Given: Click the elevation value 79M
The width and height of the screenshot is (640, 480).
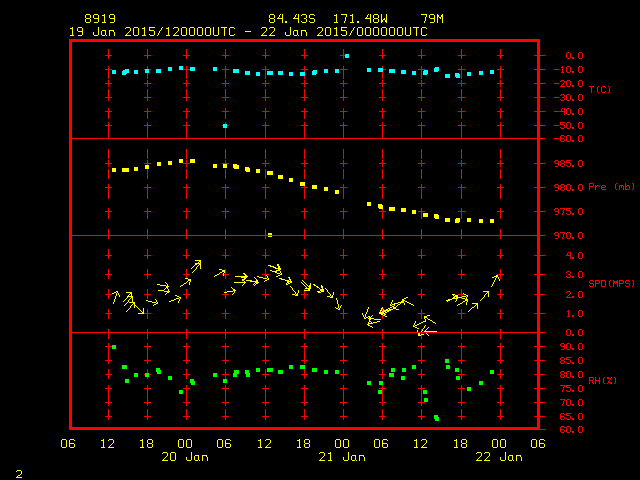Looking at the screenshot, I should coord(432,19).
